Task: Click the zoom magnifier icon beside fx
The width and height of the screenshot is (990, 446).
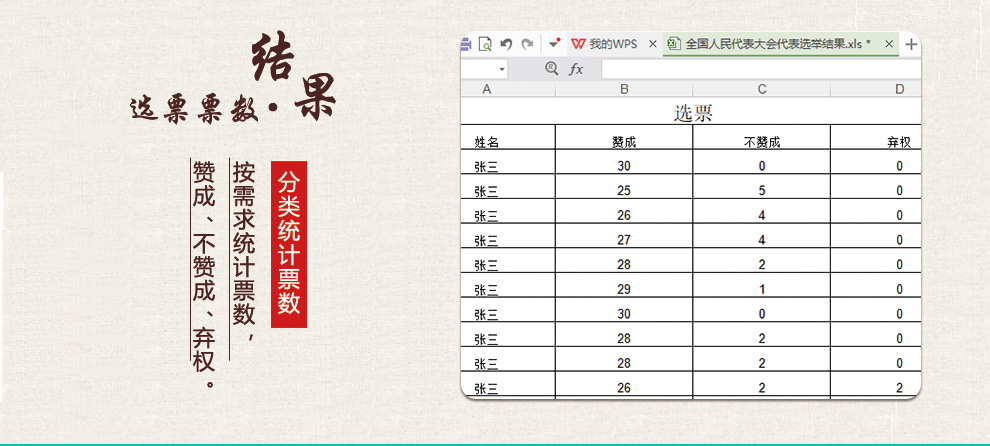Action: point(552,68)
